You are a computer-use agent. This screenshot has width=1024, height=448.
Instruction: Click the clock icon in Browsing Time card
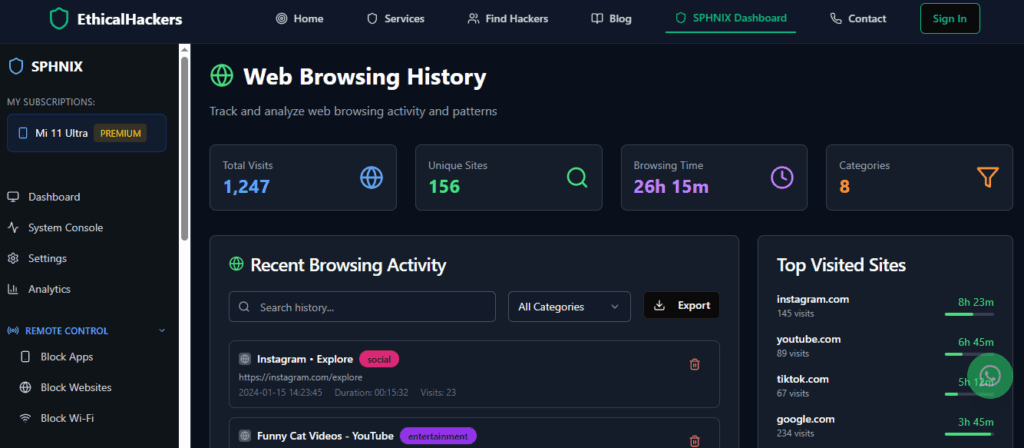coord(782,177)
